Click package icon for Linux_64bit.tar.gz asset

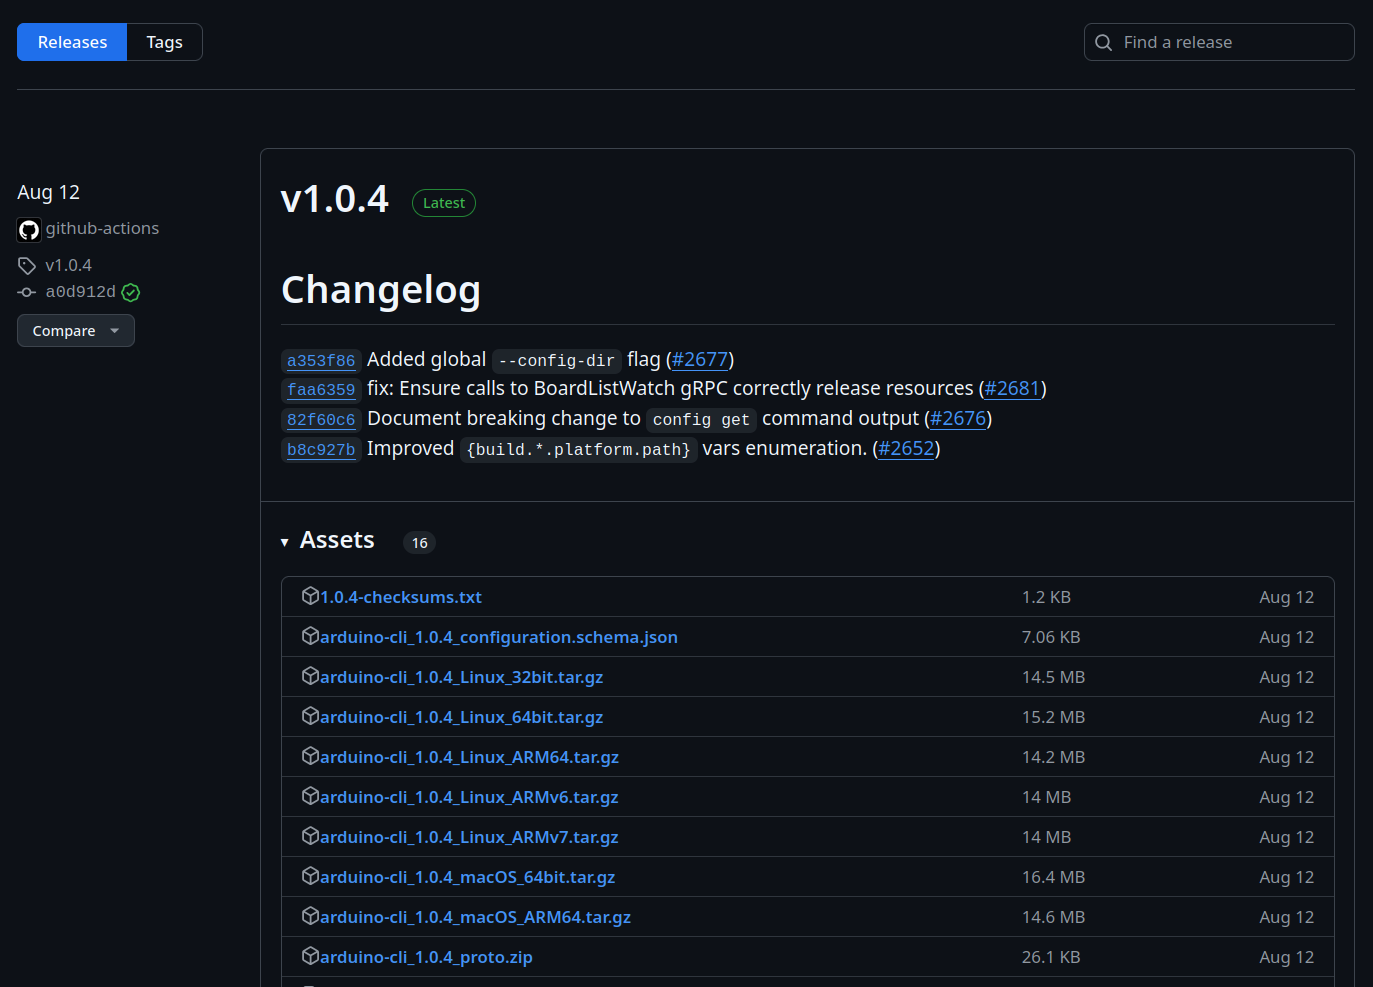tap(310, 716)
